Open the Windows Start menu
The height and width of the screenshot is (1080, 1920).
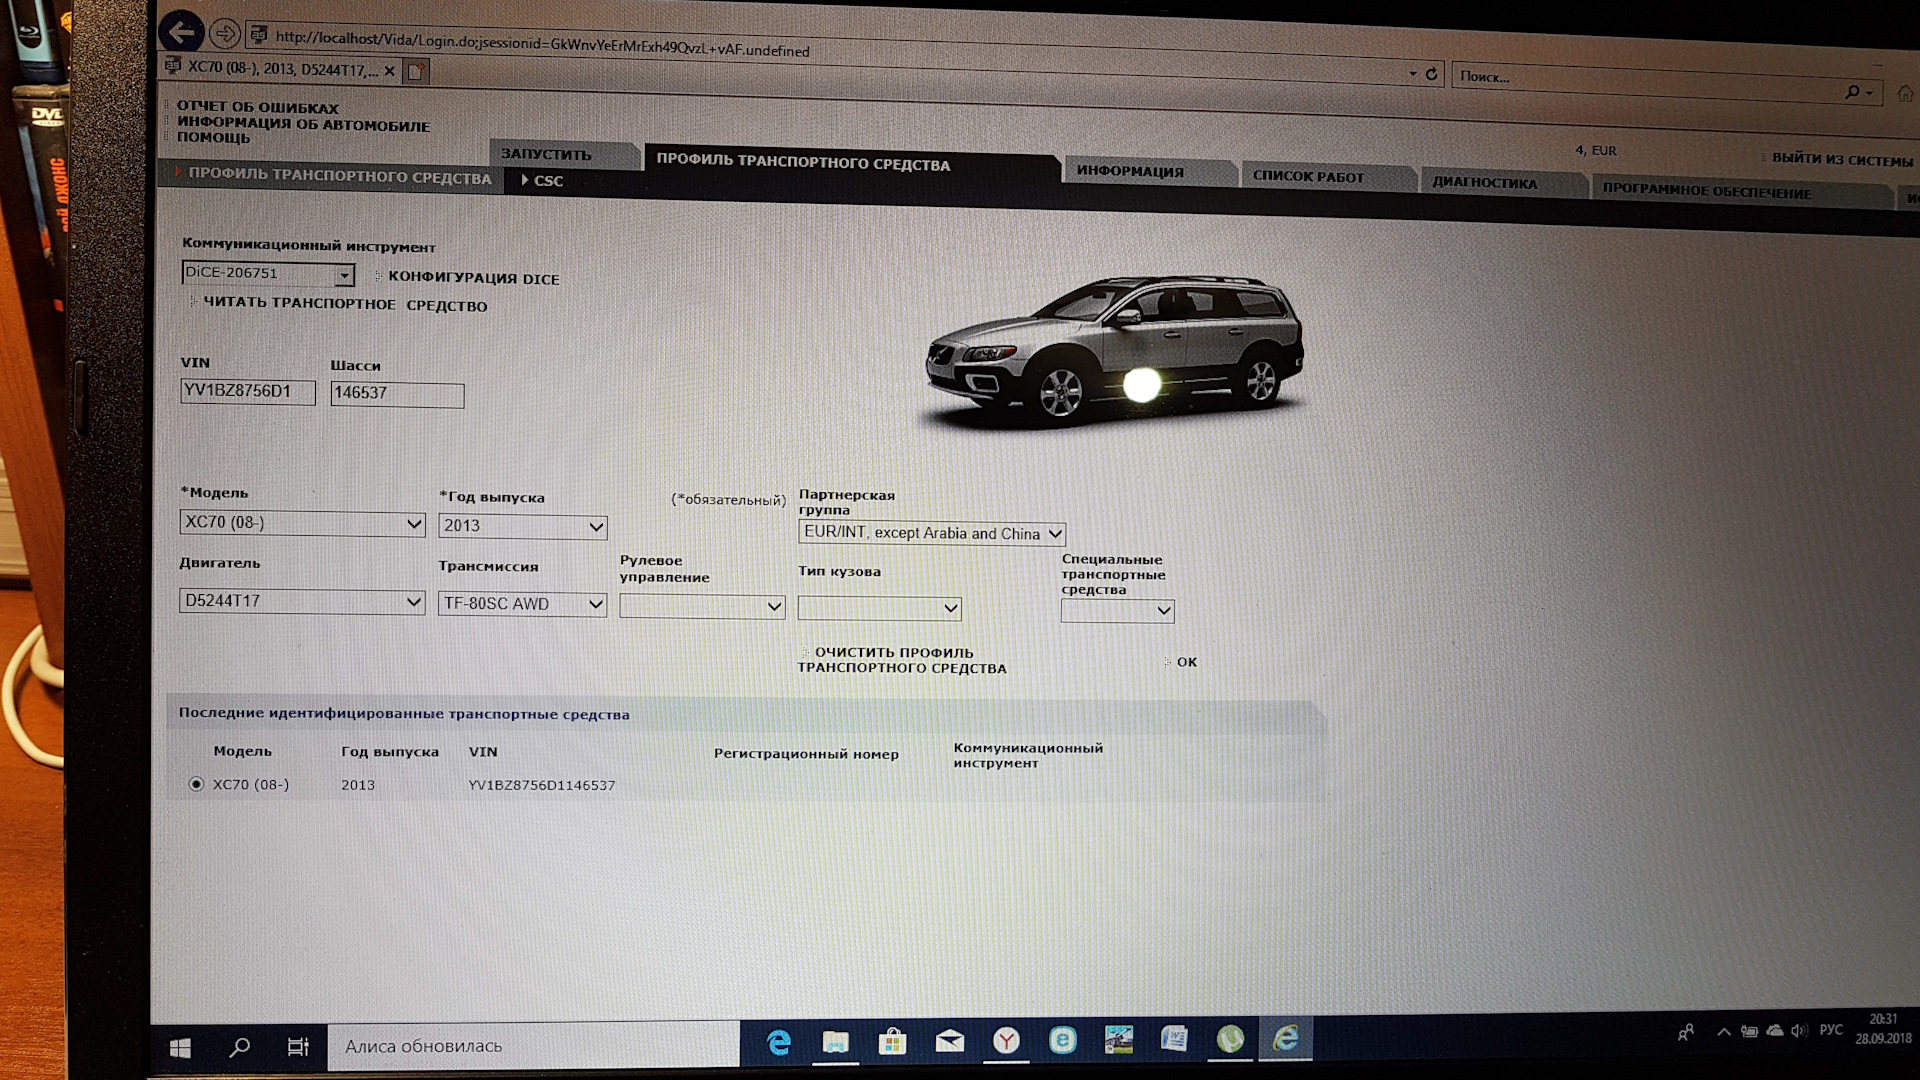[x=180, y=1047]
